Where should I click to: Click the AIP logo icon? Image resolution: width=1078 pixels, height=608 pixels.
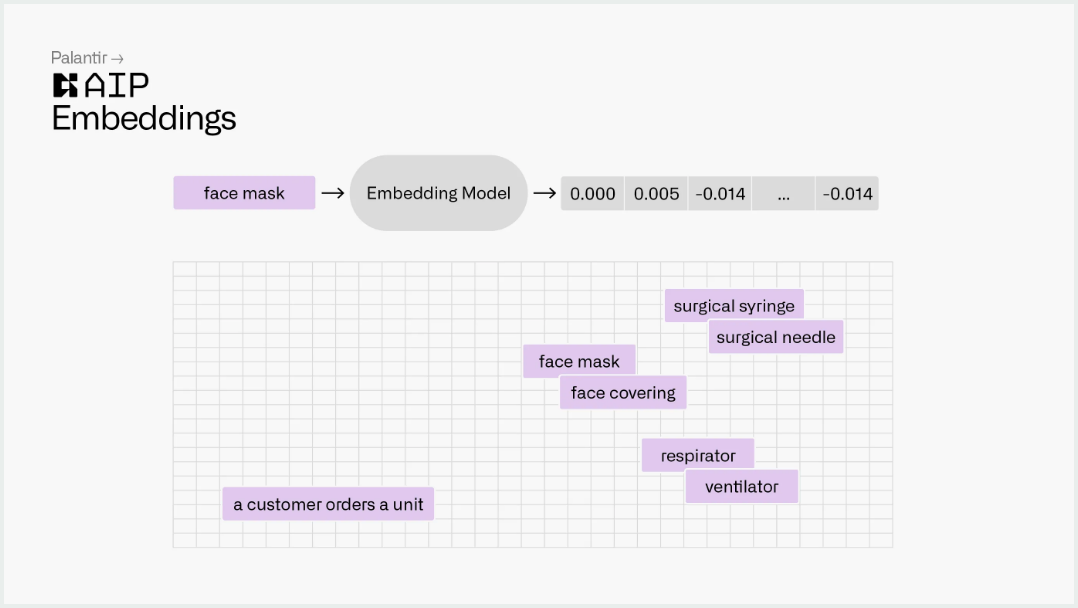tap(65, 85)
